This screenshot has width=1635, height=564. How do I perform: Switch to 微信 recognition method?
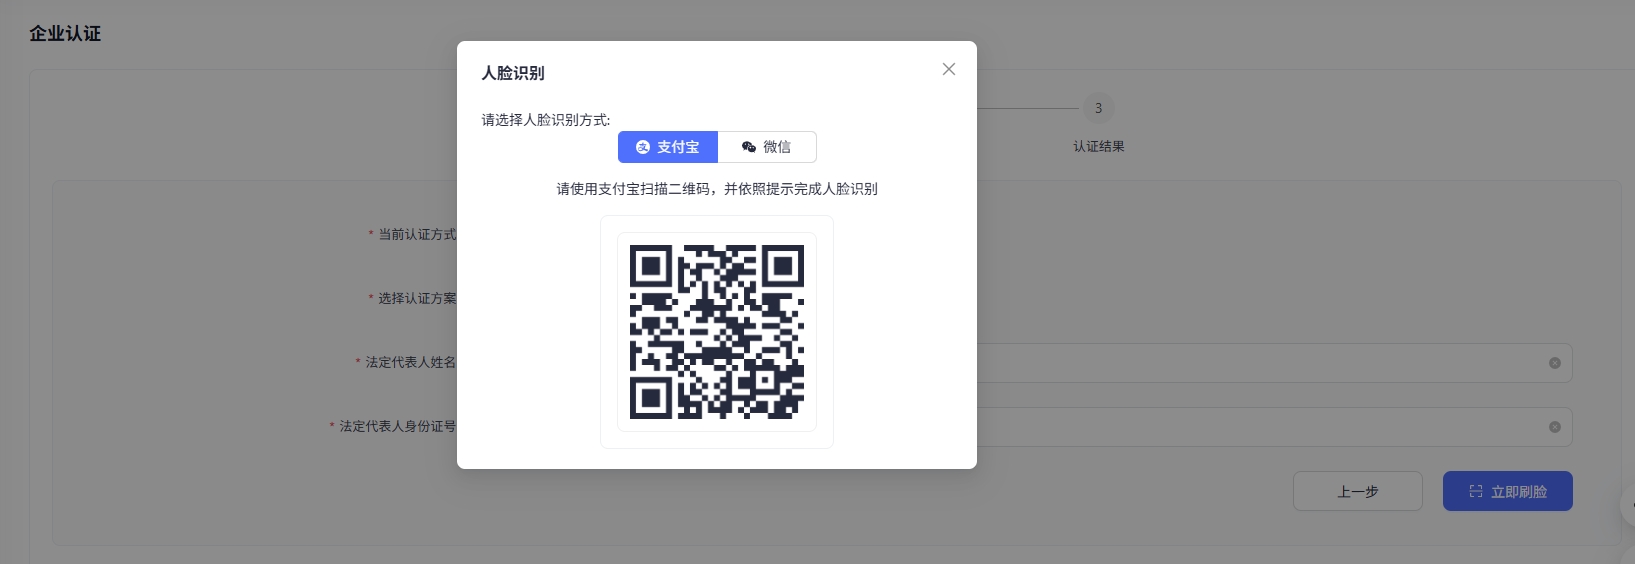(767, 147)
